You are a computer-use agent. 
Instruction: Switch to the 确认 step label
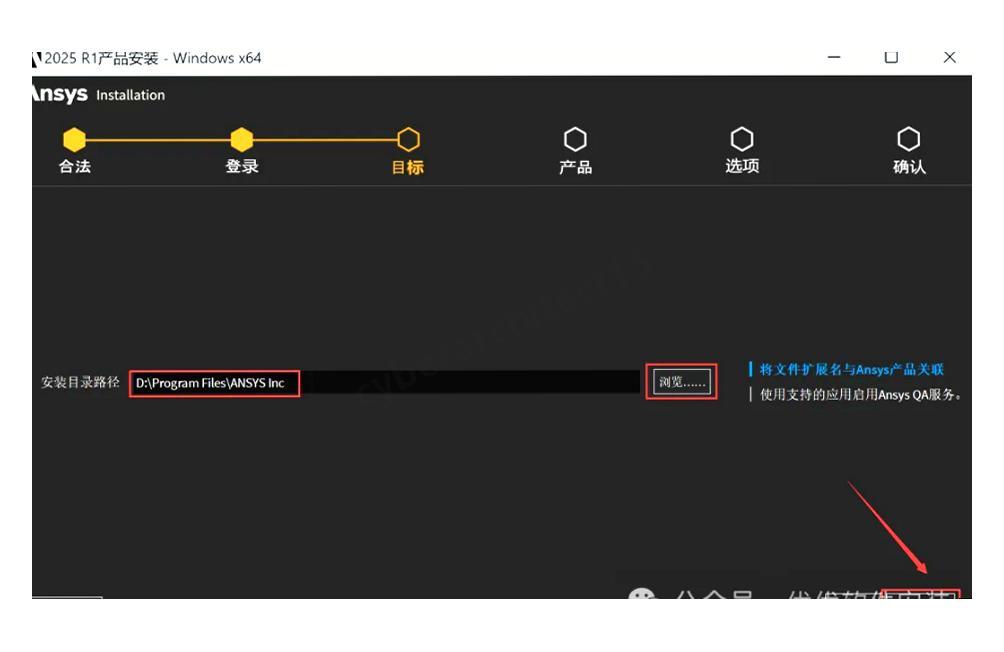tap(908, 167)
